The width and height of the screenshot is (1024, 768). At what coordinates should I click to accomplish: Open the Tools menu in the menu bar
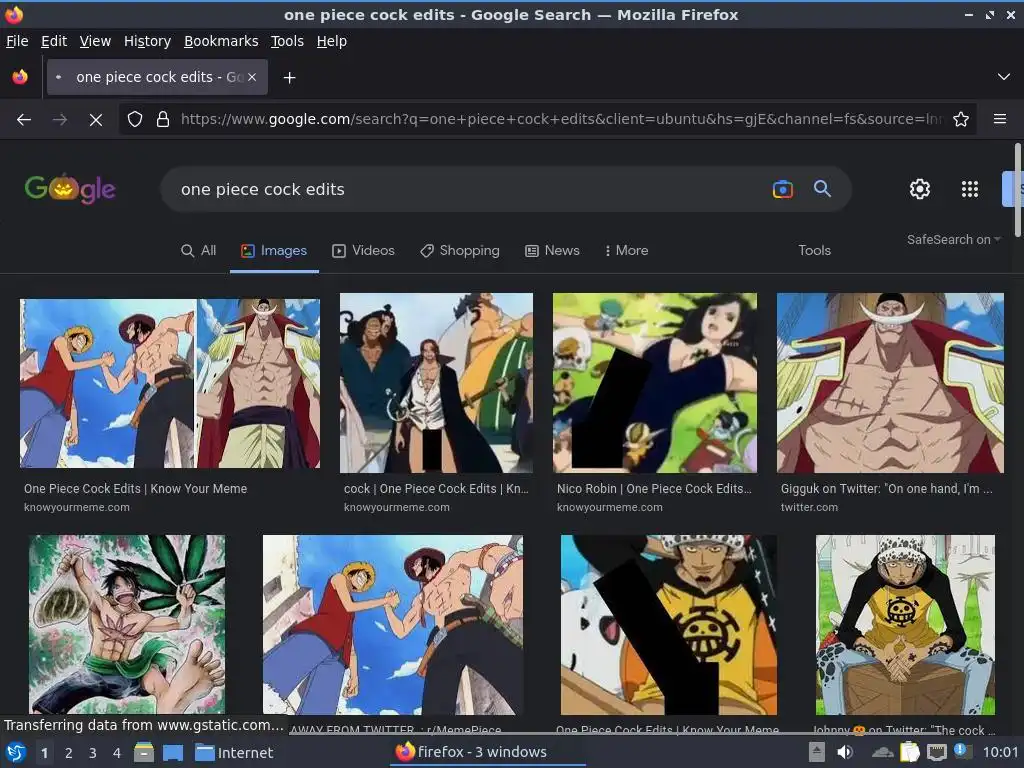tap(287, 41)
